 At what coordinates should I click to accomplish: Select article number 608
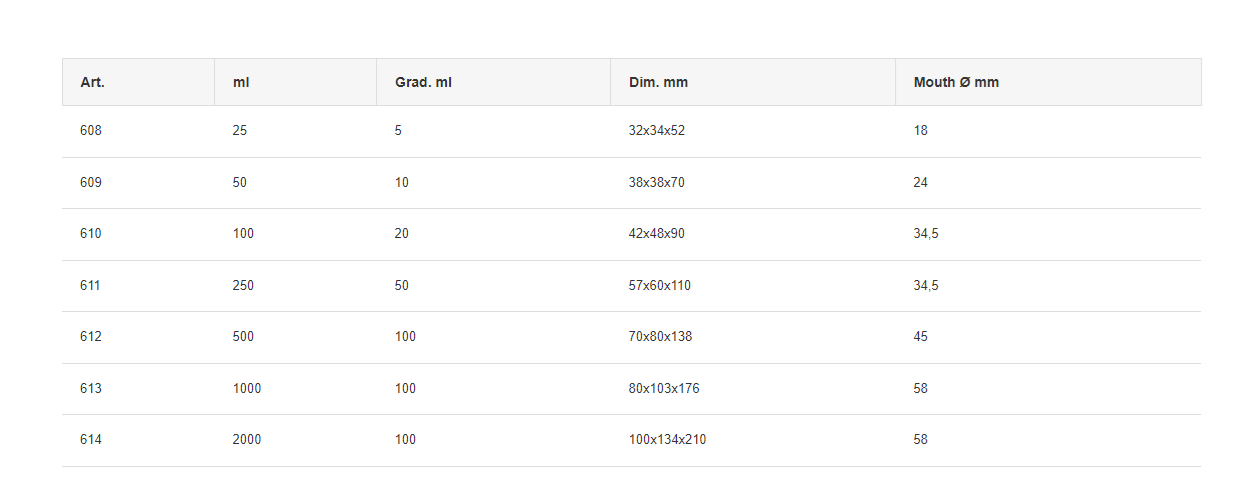coord(91,131)
